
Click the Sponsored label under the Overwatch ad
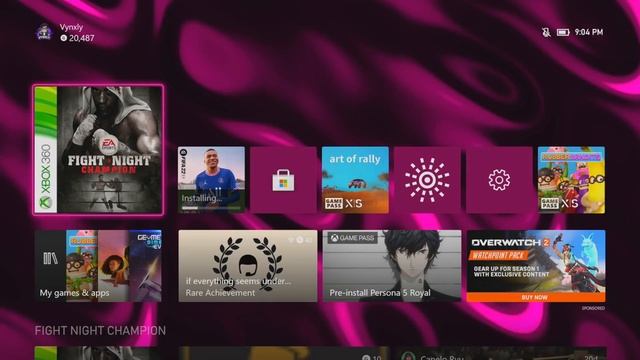click(x=593, y=308)
